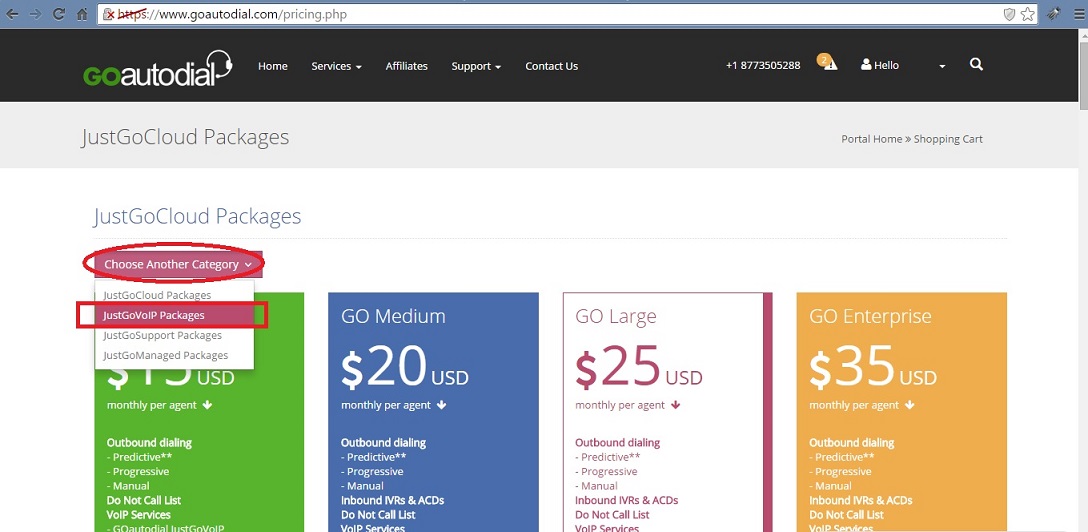
Task: Click the browser home icon
Action: point(82,14)
